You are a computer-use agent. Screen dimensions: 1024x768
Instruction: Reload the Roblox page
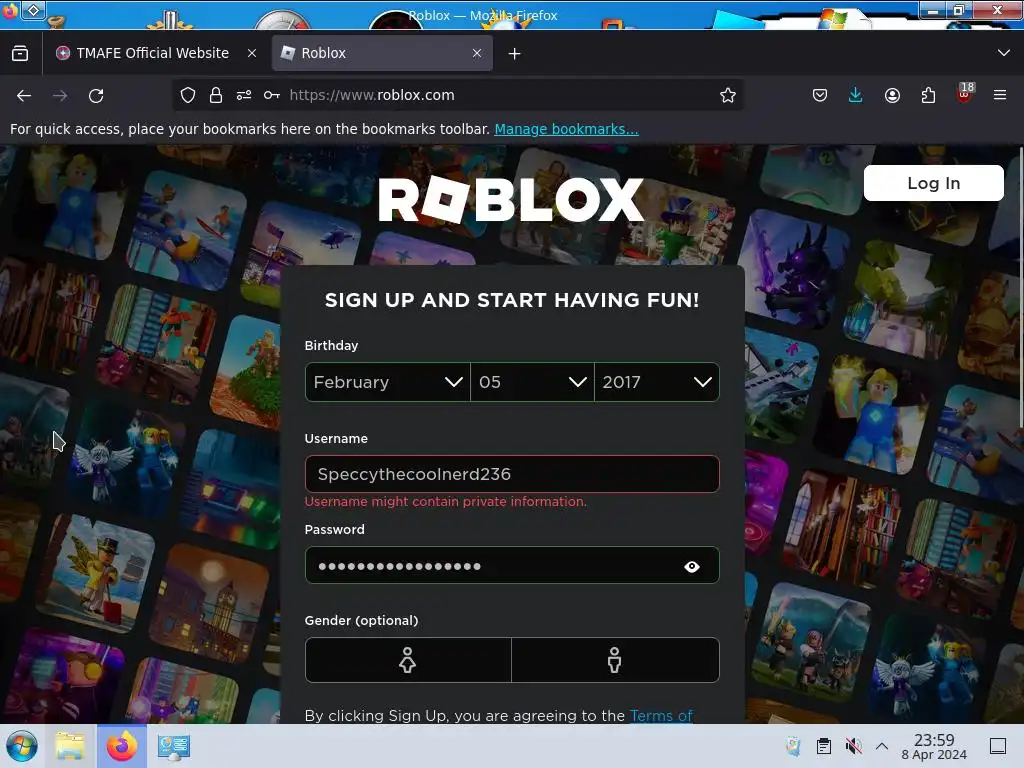96,95
